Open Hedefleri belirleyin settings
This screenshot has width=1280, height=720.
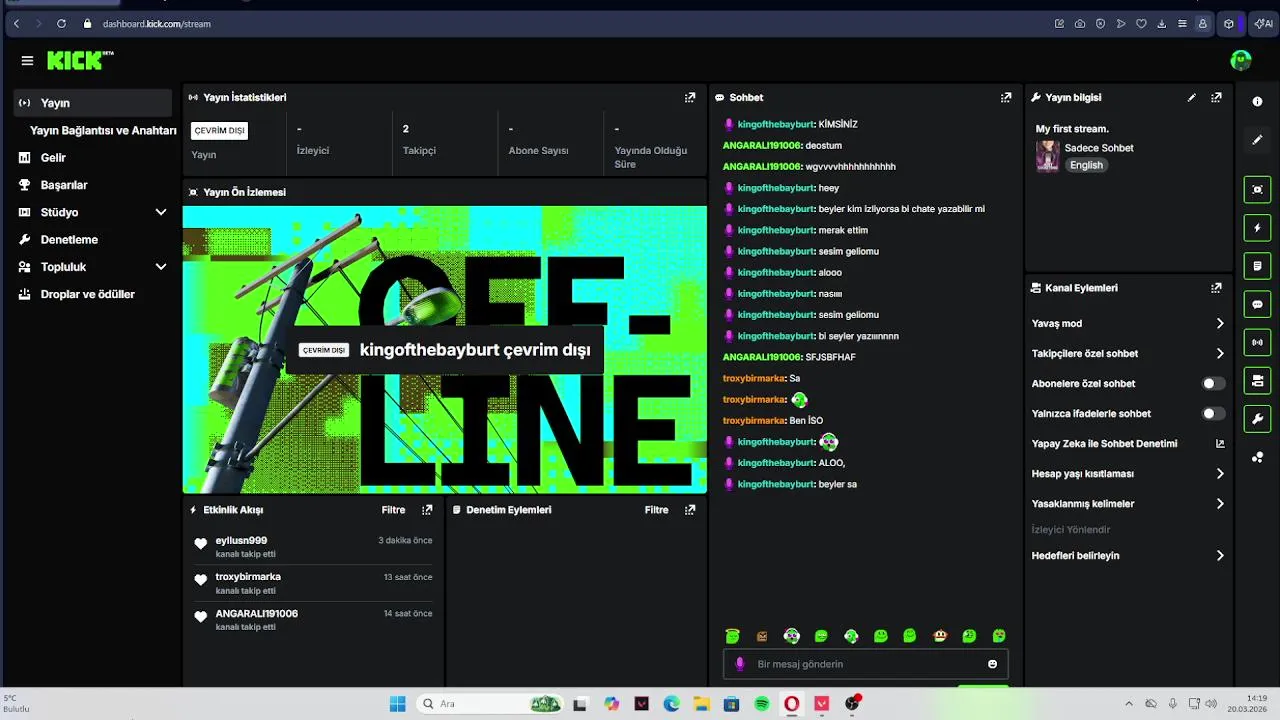[1128, 555]
